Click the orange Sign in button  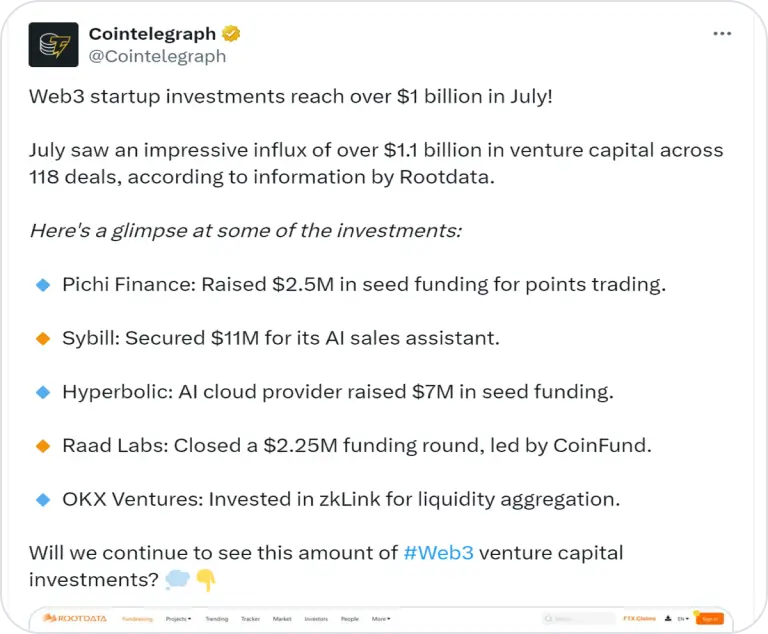pyautogui.click(x=708, y=619)
